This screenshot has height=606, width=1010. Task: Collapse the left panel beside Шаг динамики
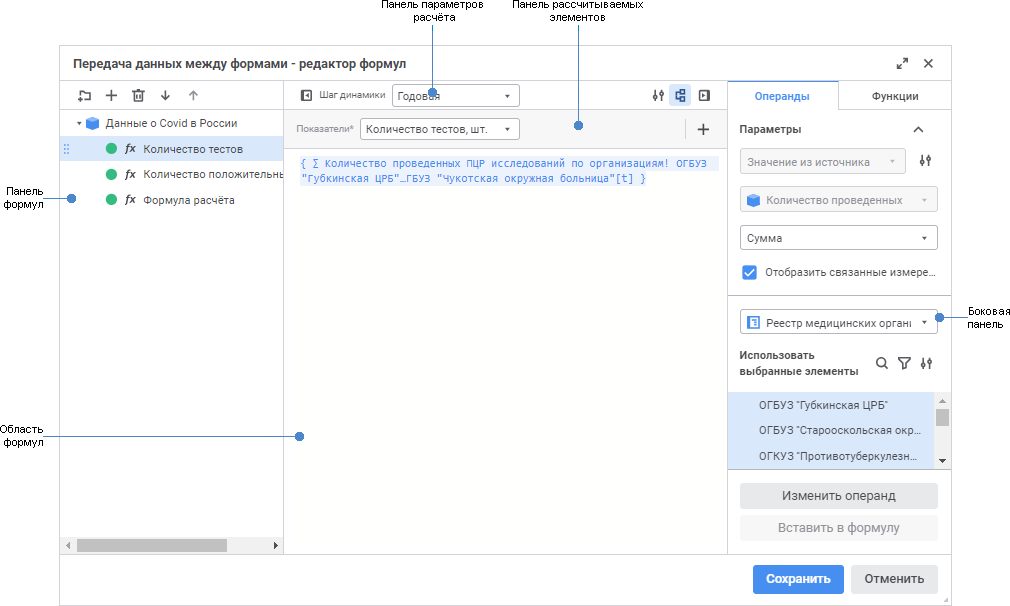click(x=307, y=96)
